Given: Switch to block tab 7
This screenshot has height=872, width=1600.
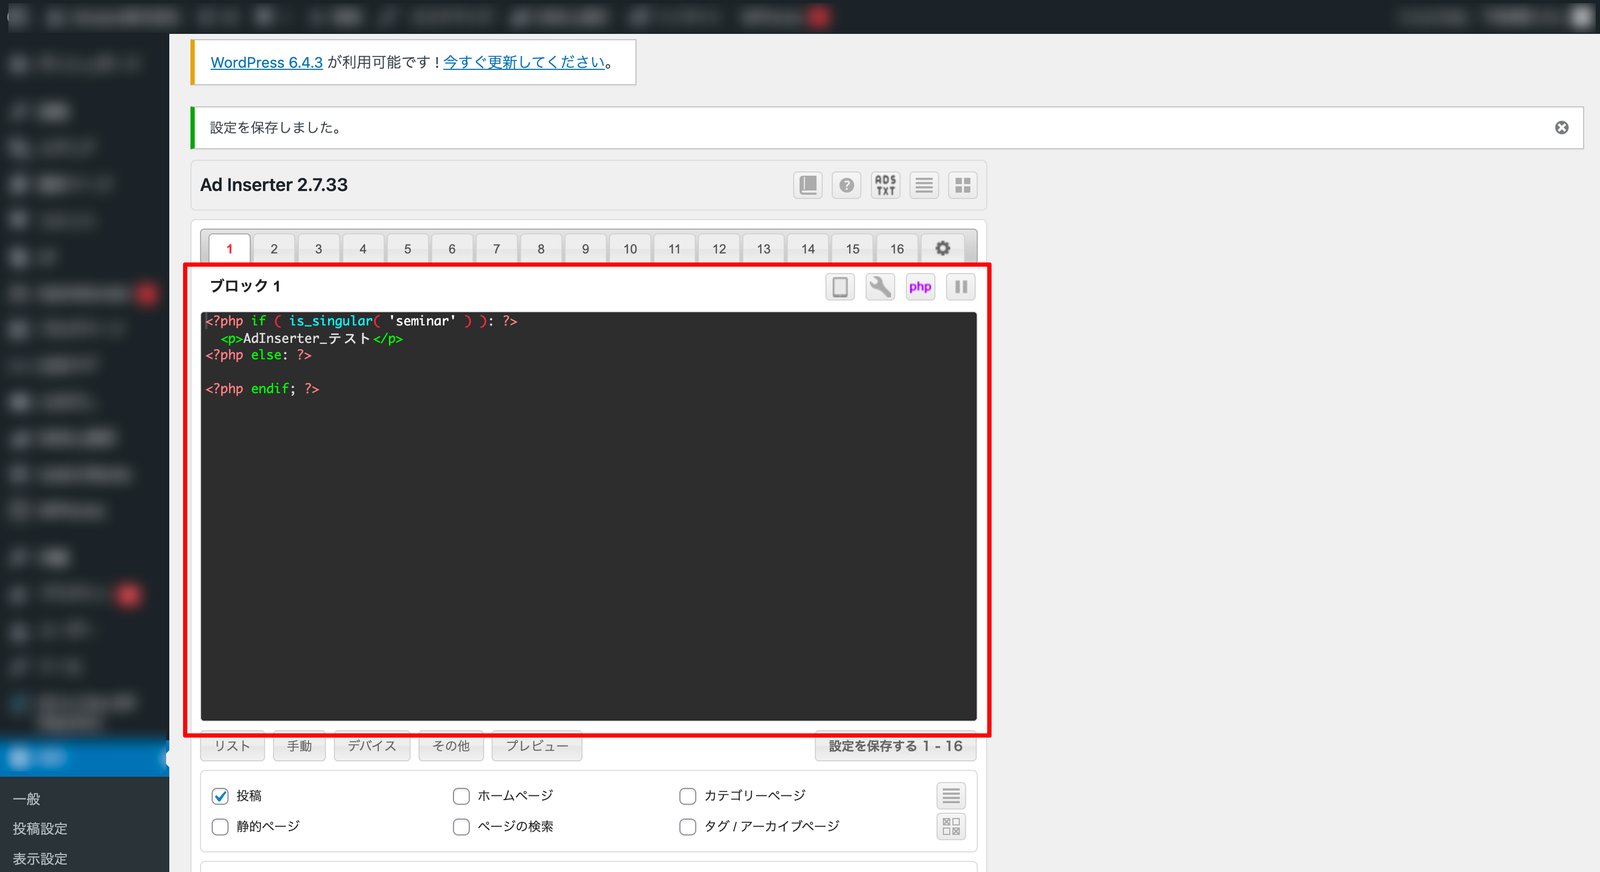Looking at the screenshot, I should pos(496,249).
